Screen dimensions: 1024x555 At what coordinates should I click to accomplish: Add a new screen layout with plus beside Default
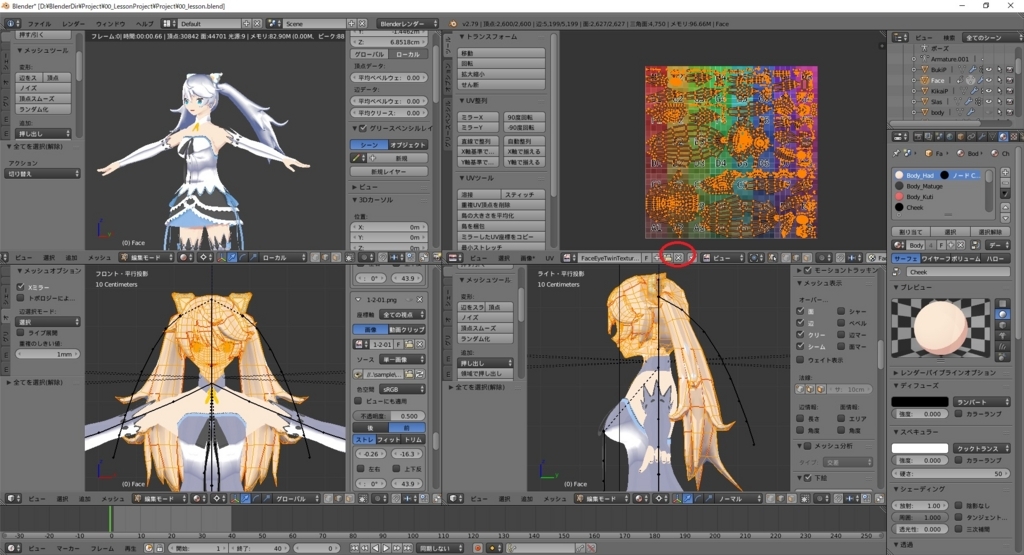coord(246,24)
